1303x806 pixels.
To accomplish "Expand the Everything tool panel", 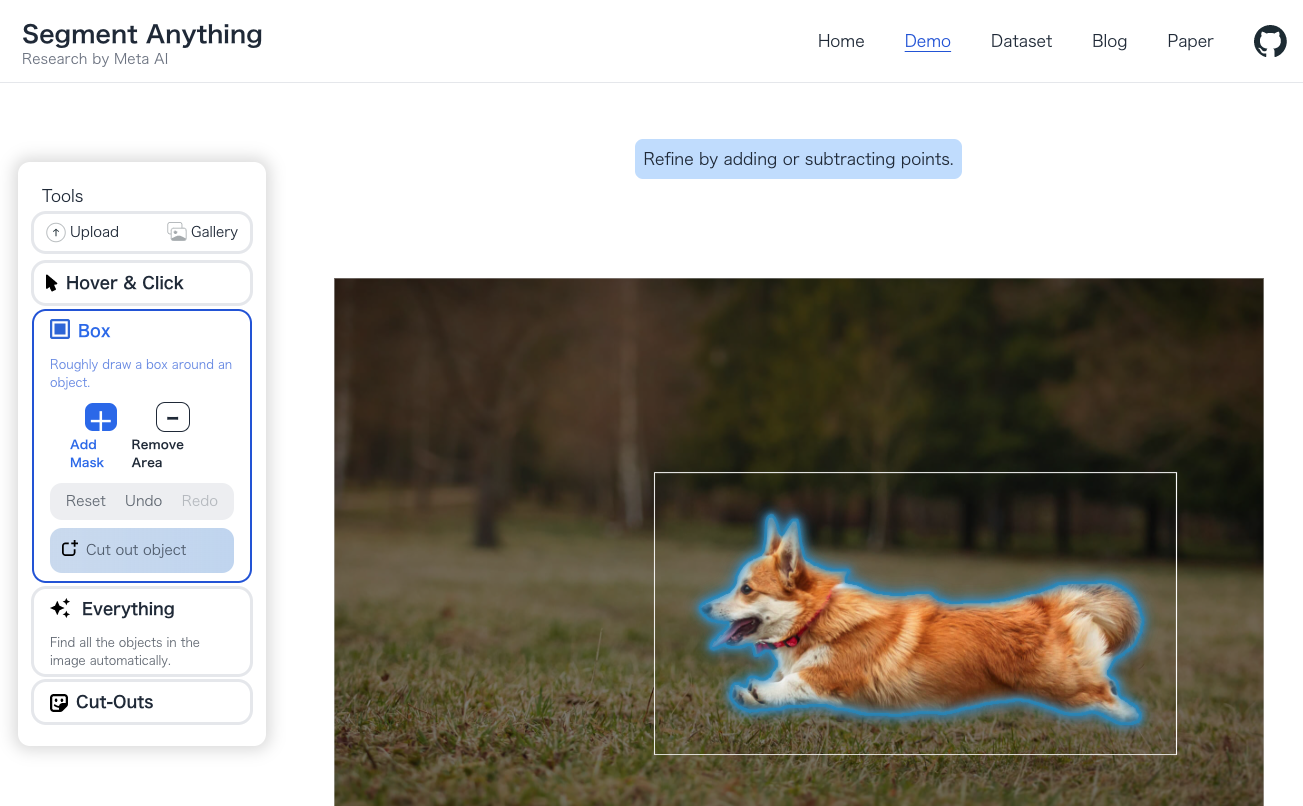I will (128, 609).
